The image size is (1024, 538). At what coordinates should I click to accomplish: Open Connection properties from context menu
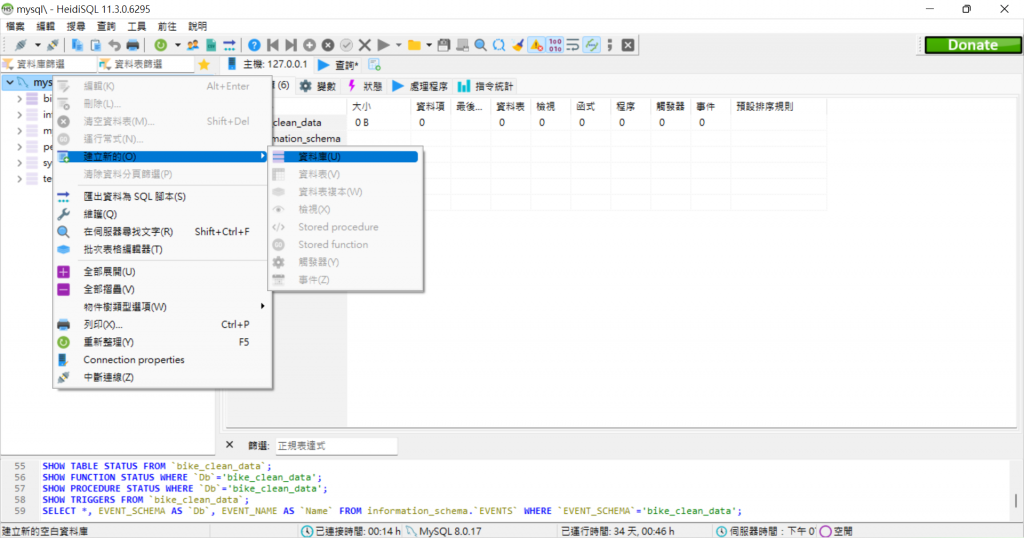coord(162,360)
